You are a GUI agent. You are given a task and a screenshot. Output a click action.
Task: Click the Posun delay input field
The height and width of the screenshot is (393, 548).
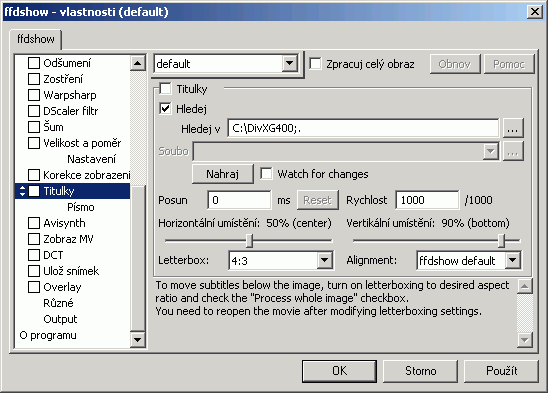[239, 200]
